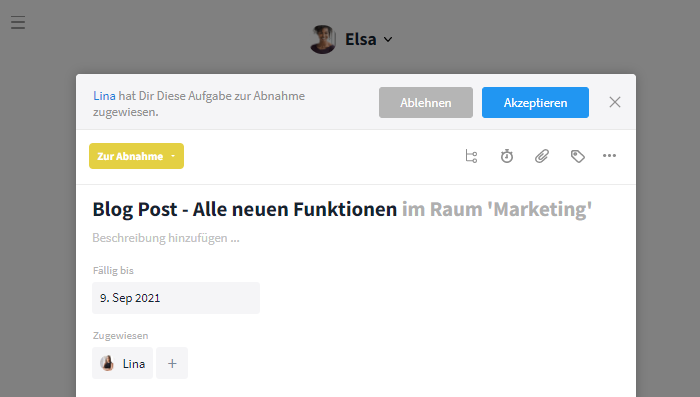Open the due date field 9. Sep 2021

pyautogui.click(x=175, y=298)
